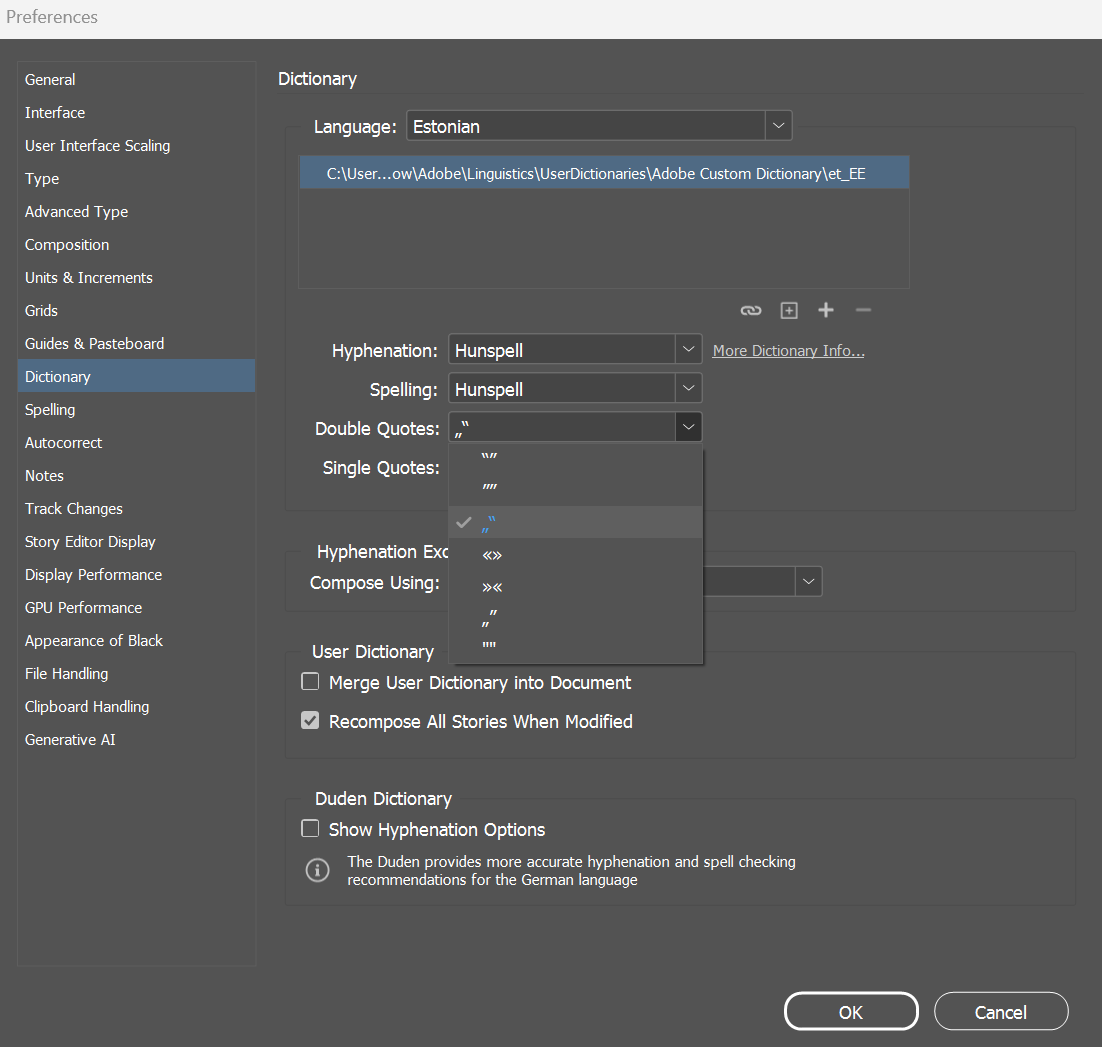This screenshot has width=1102, height=1047.
Task: Click the New User Dictionary icon
Action: pos(789,311)
